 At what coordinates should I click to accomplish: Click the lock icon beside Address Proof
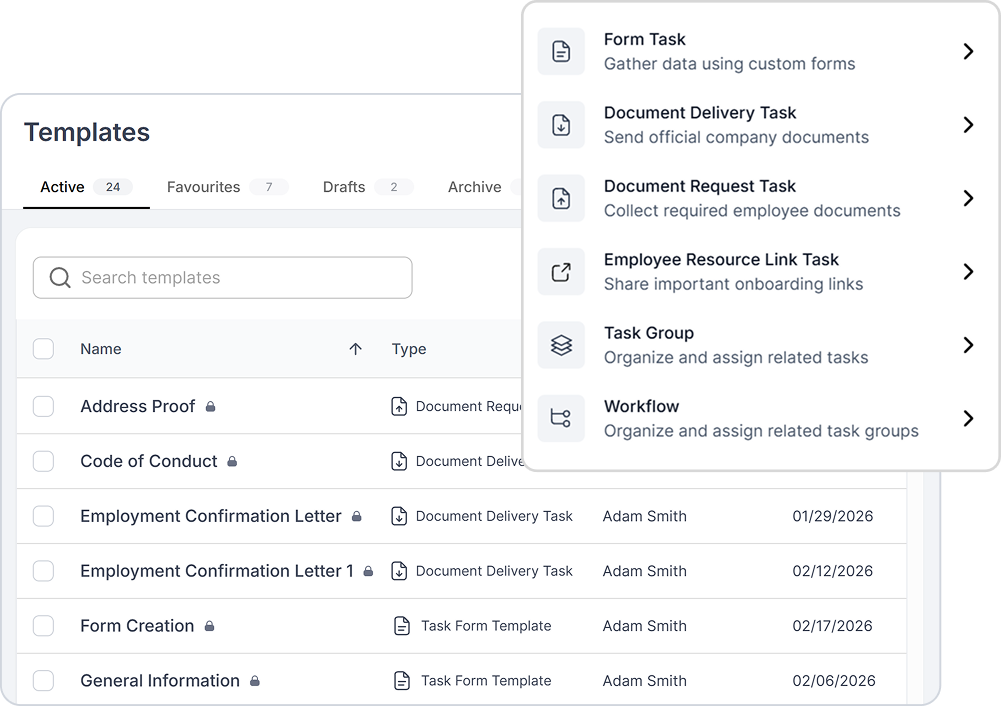211,407
